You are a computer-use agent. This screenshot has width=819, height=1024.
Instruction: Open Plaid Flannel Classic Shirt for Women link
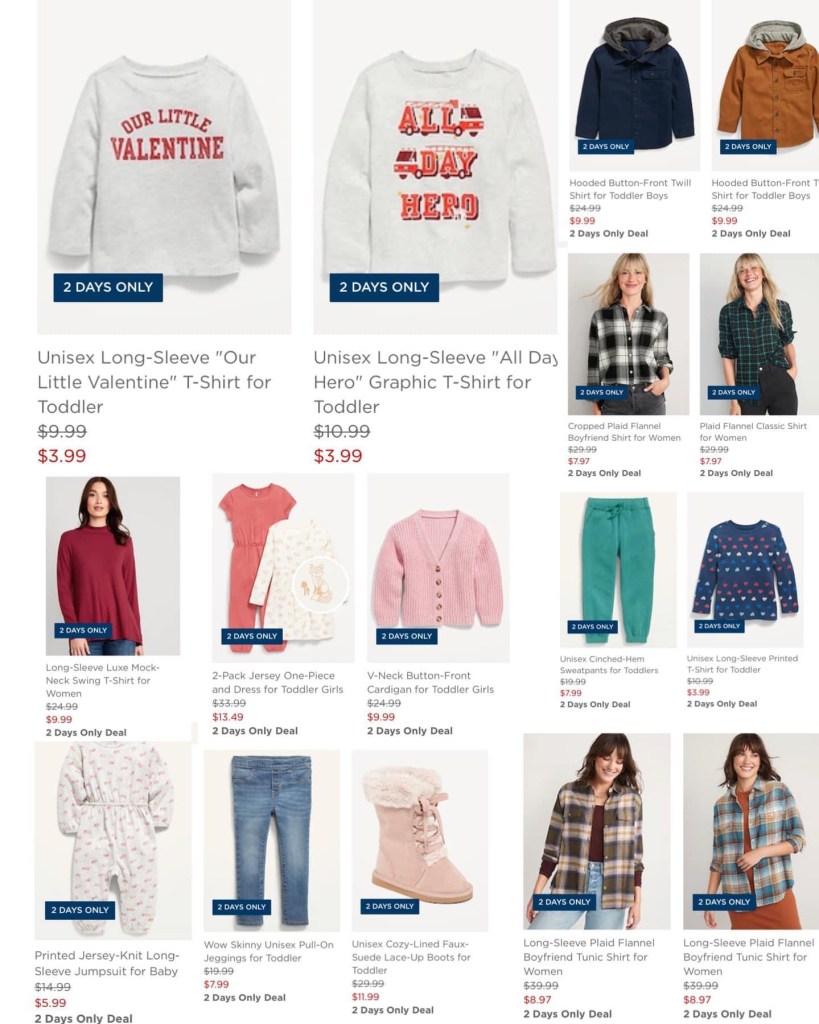(753, 432)
